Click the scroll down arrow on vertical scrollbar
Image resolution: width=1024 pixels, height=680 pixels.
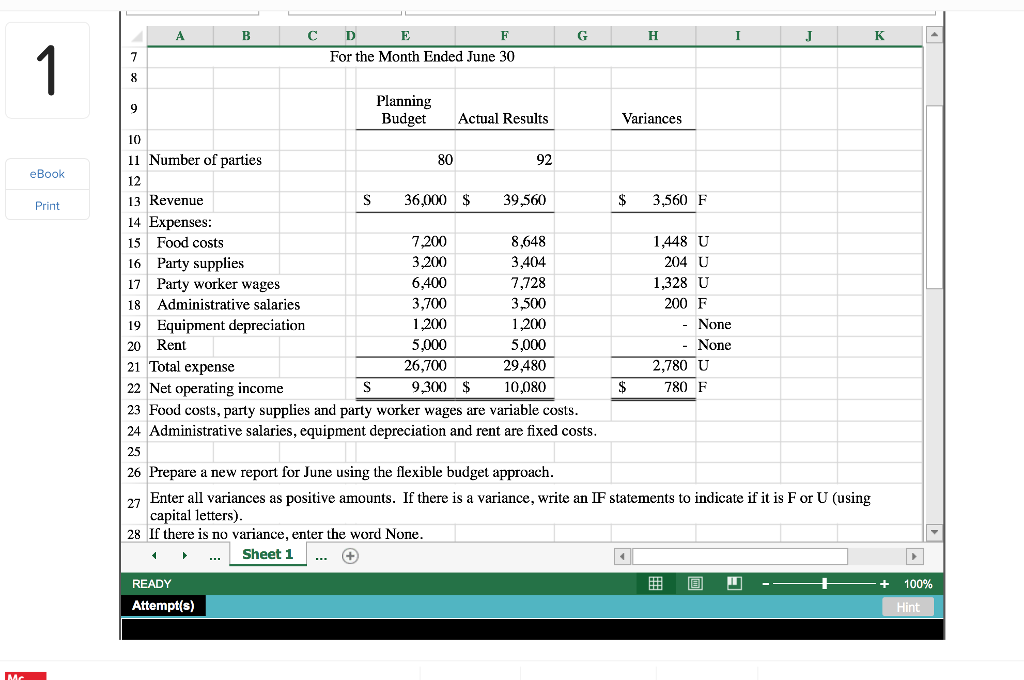tap(933, 533)
